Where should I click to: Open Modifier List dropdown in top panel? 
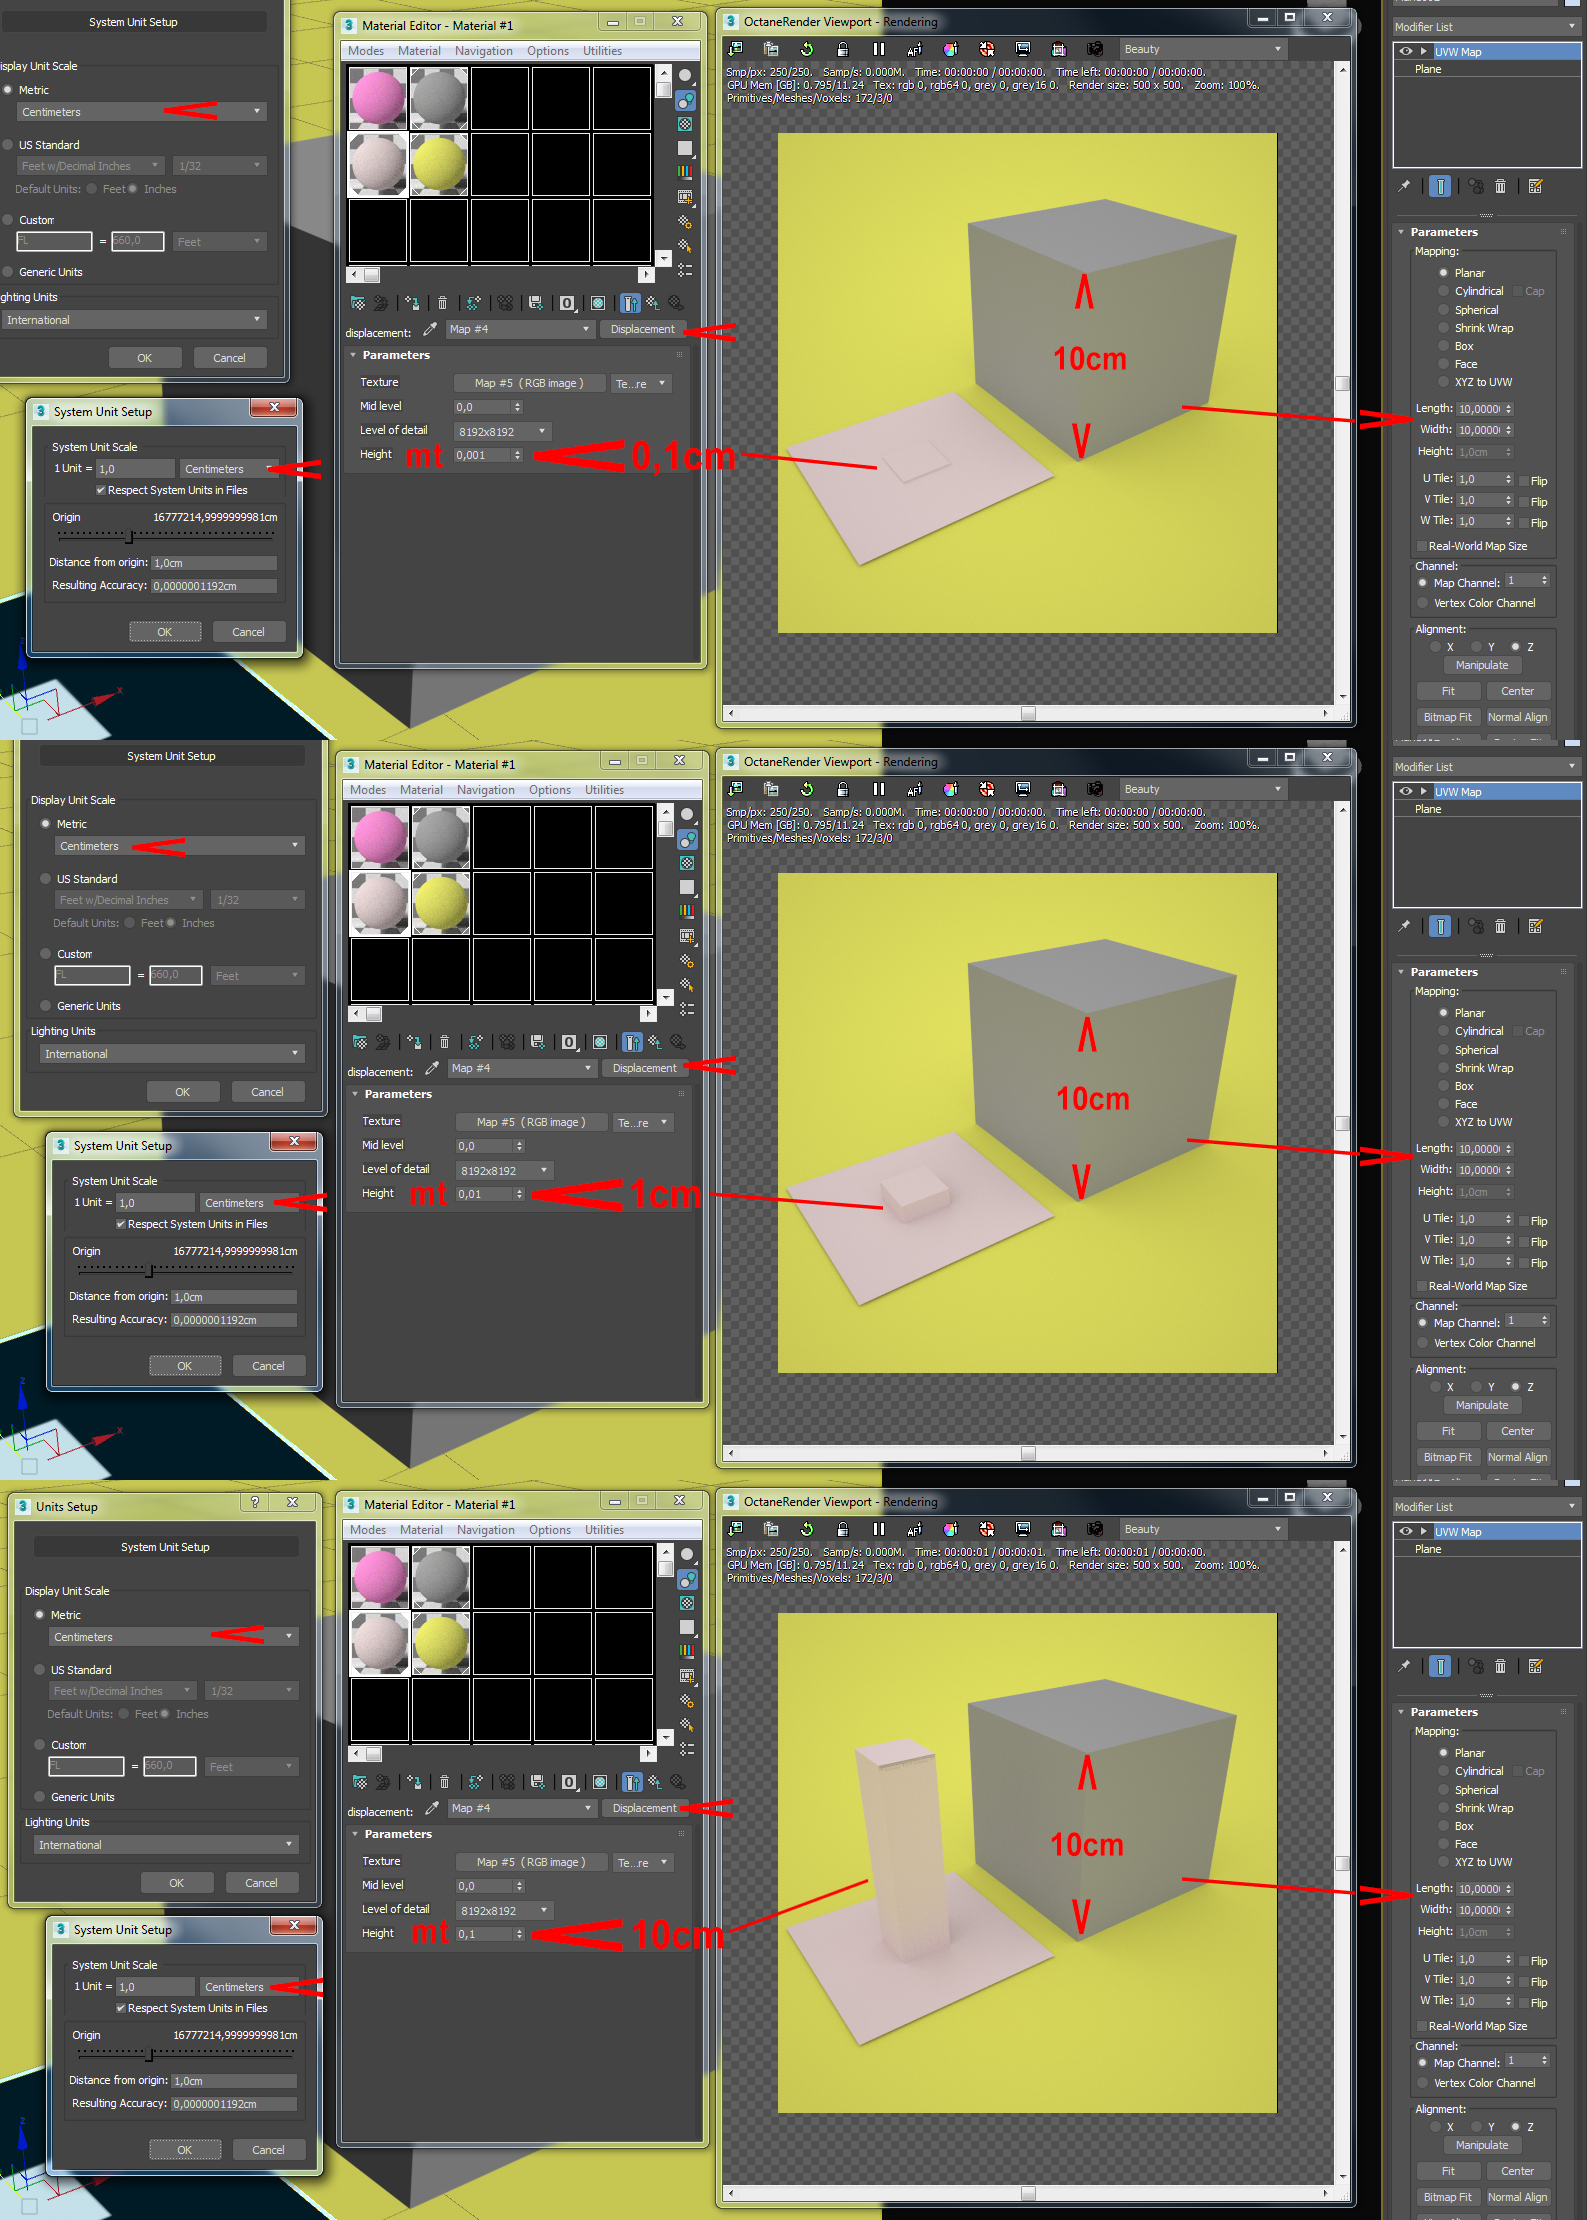tap(1486, 27)
